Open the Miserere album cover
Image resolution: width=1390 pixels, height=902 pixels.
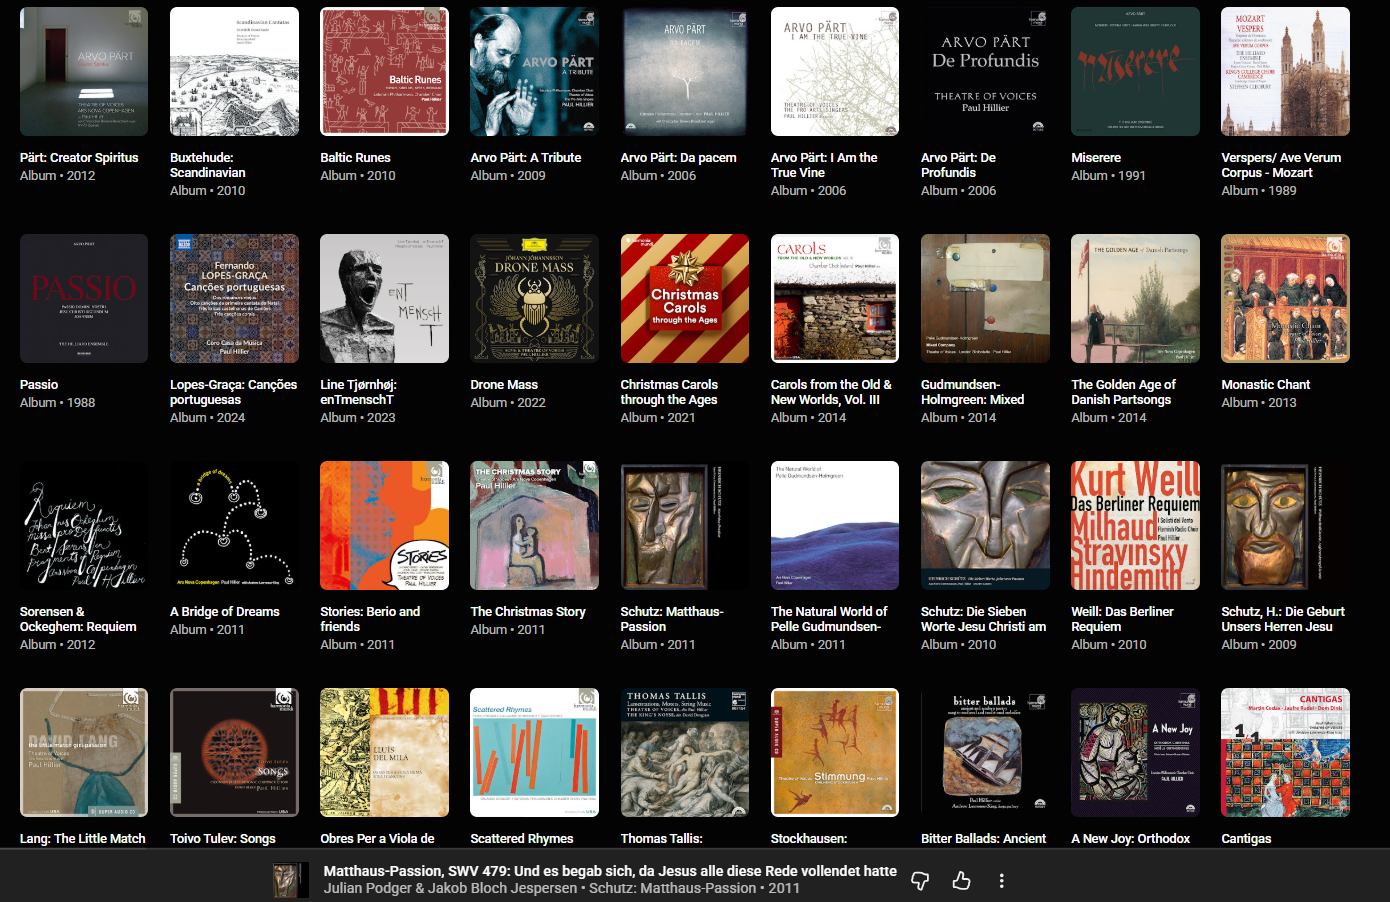pyautogui.click(x=1135, y=72)
